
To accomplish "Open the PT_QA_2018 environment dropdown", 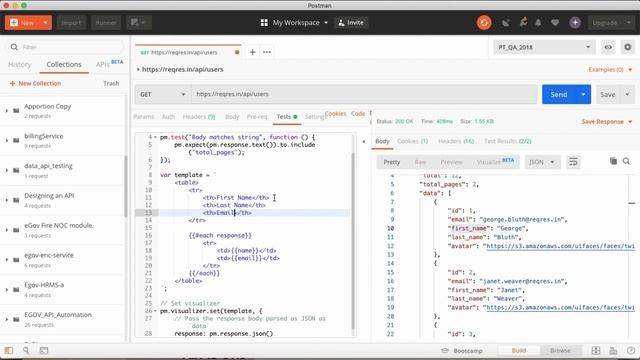I will coord(544,47).
